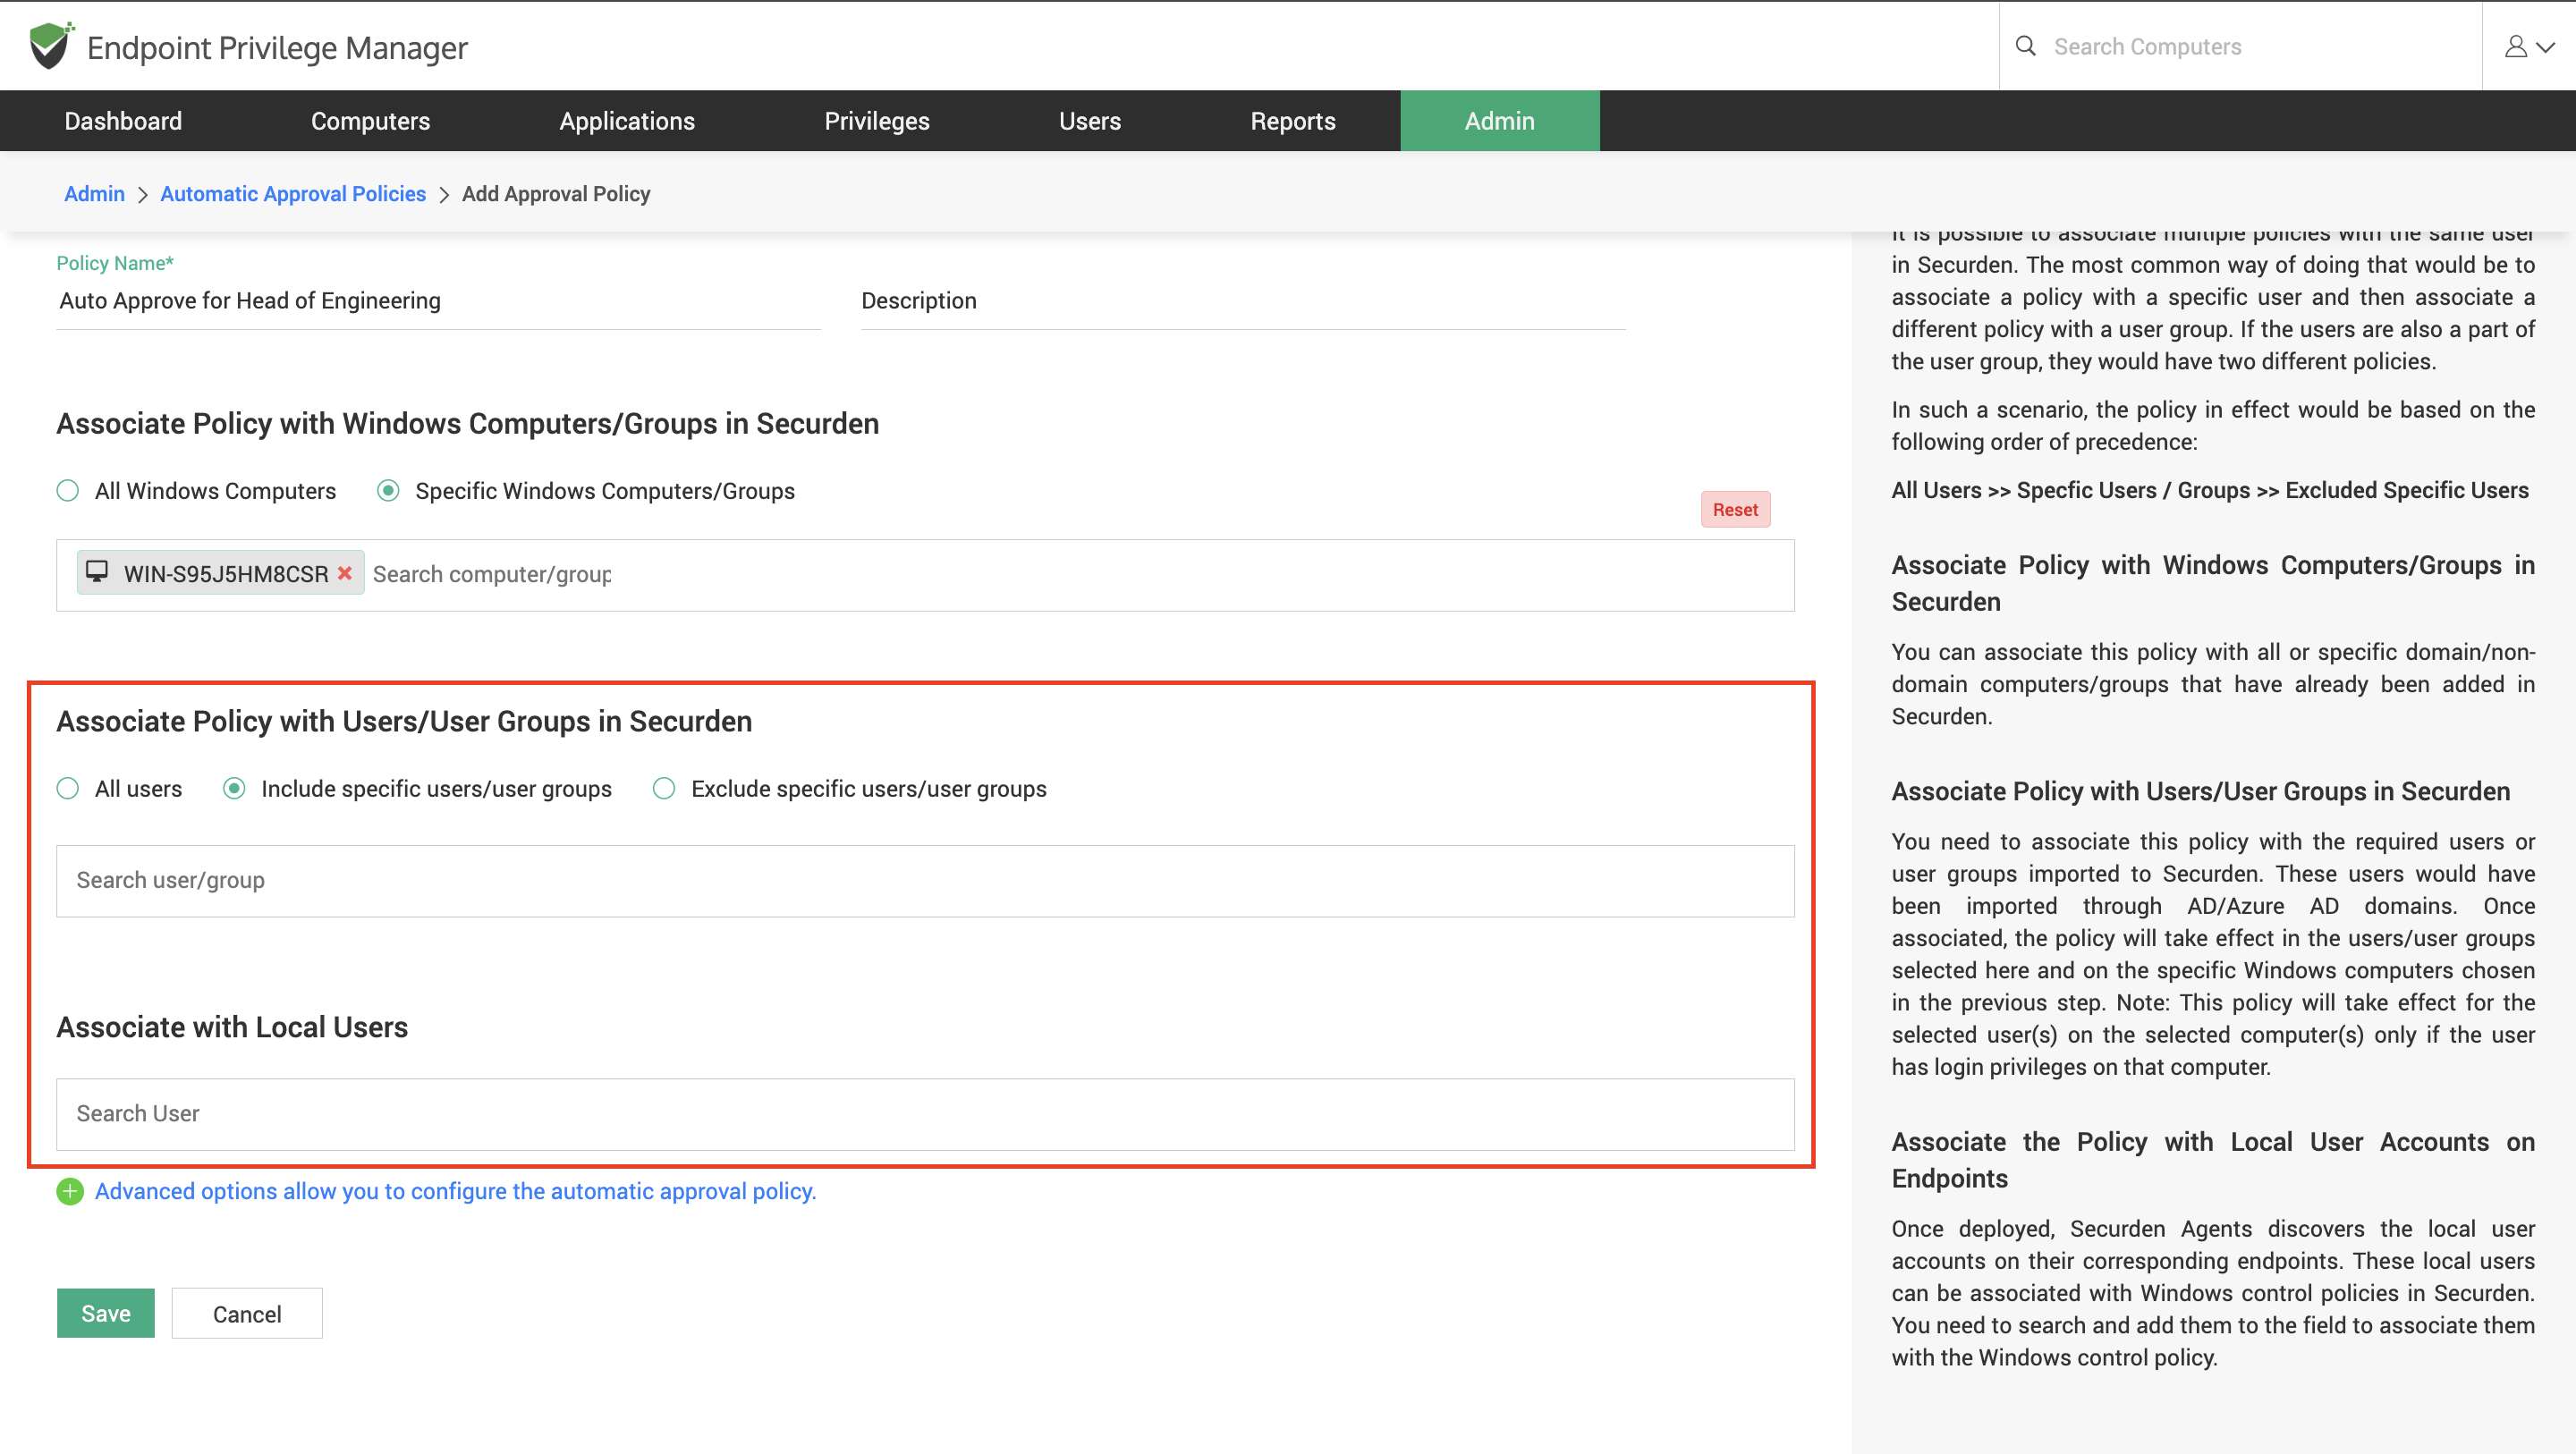Open the Dashboard tab
The width and height of the screenshot is (2576, 1454).
123,121
